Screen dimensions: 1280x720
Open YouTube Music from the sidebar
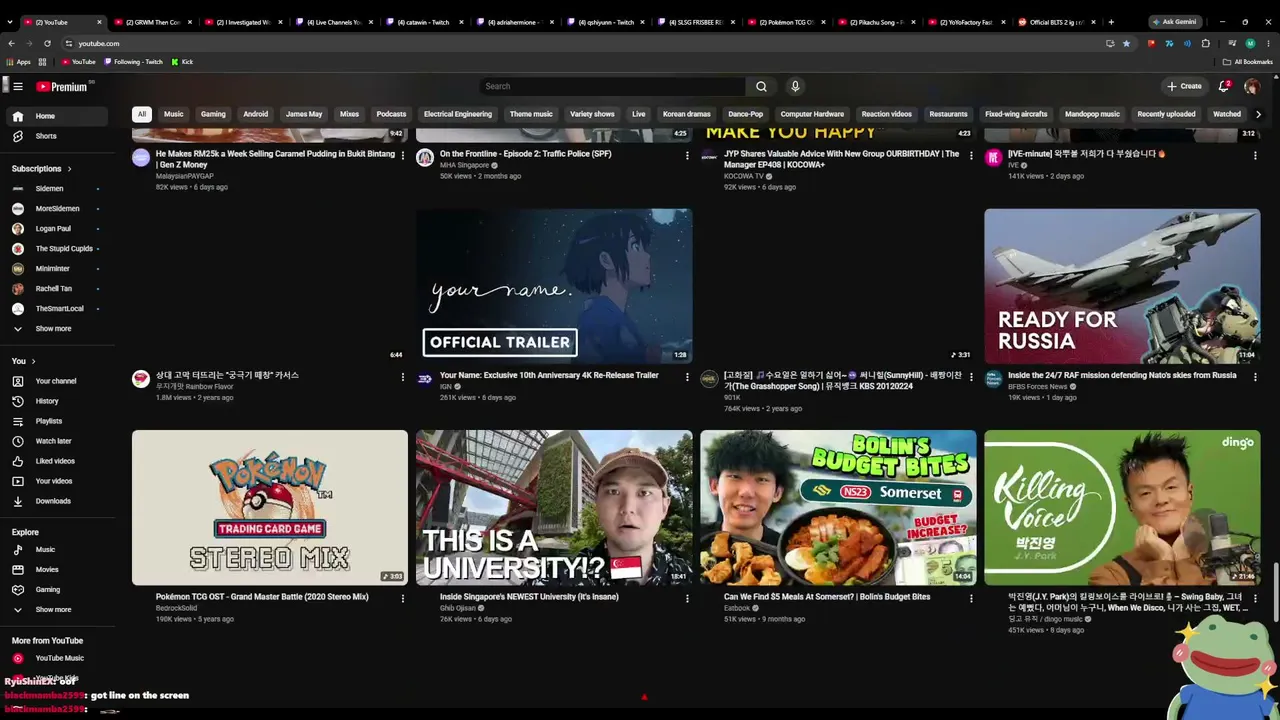tap(56, 658)
